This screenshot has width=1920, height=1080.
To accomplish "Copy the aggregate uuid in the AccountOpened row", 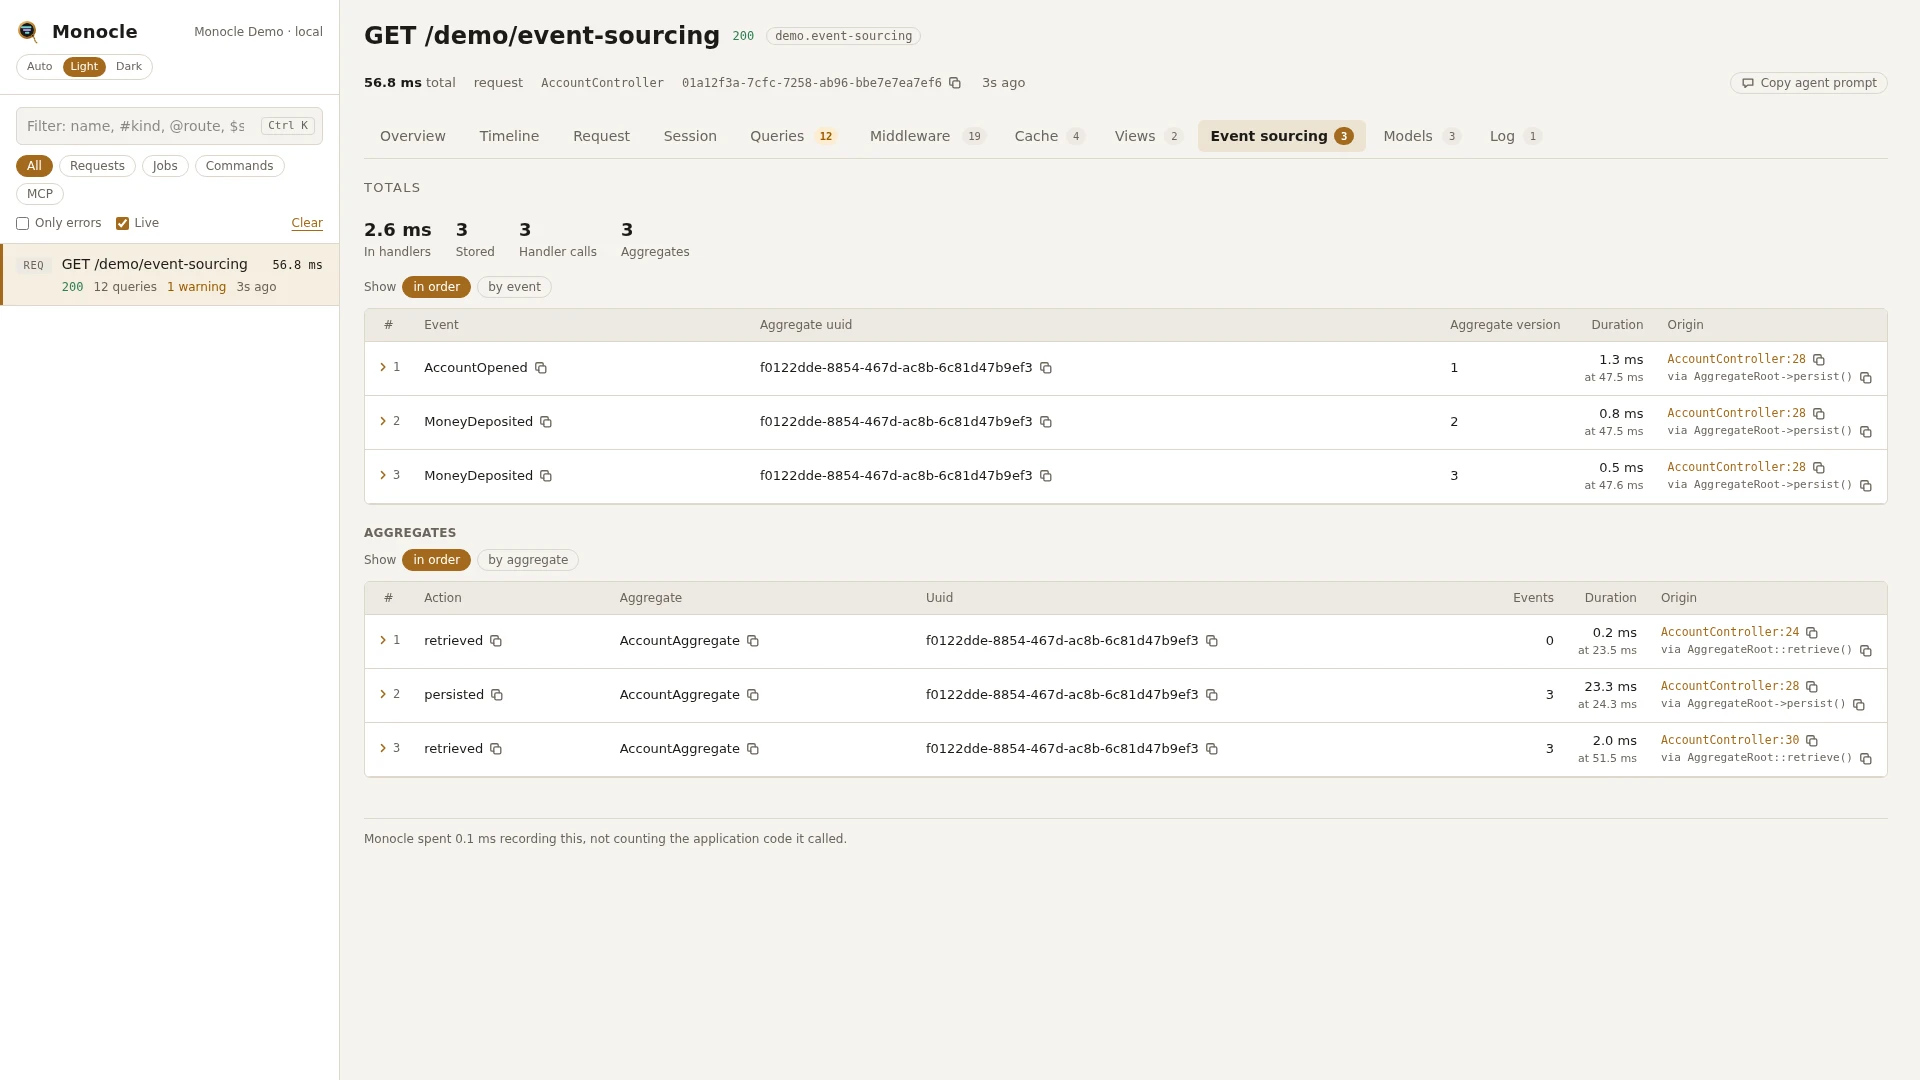I will pos(1046,368).
